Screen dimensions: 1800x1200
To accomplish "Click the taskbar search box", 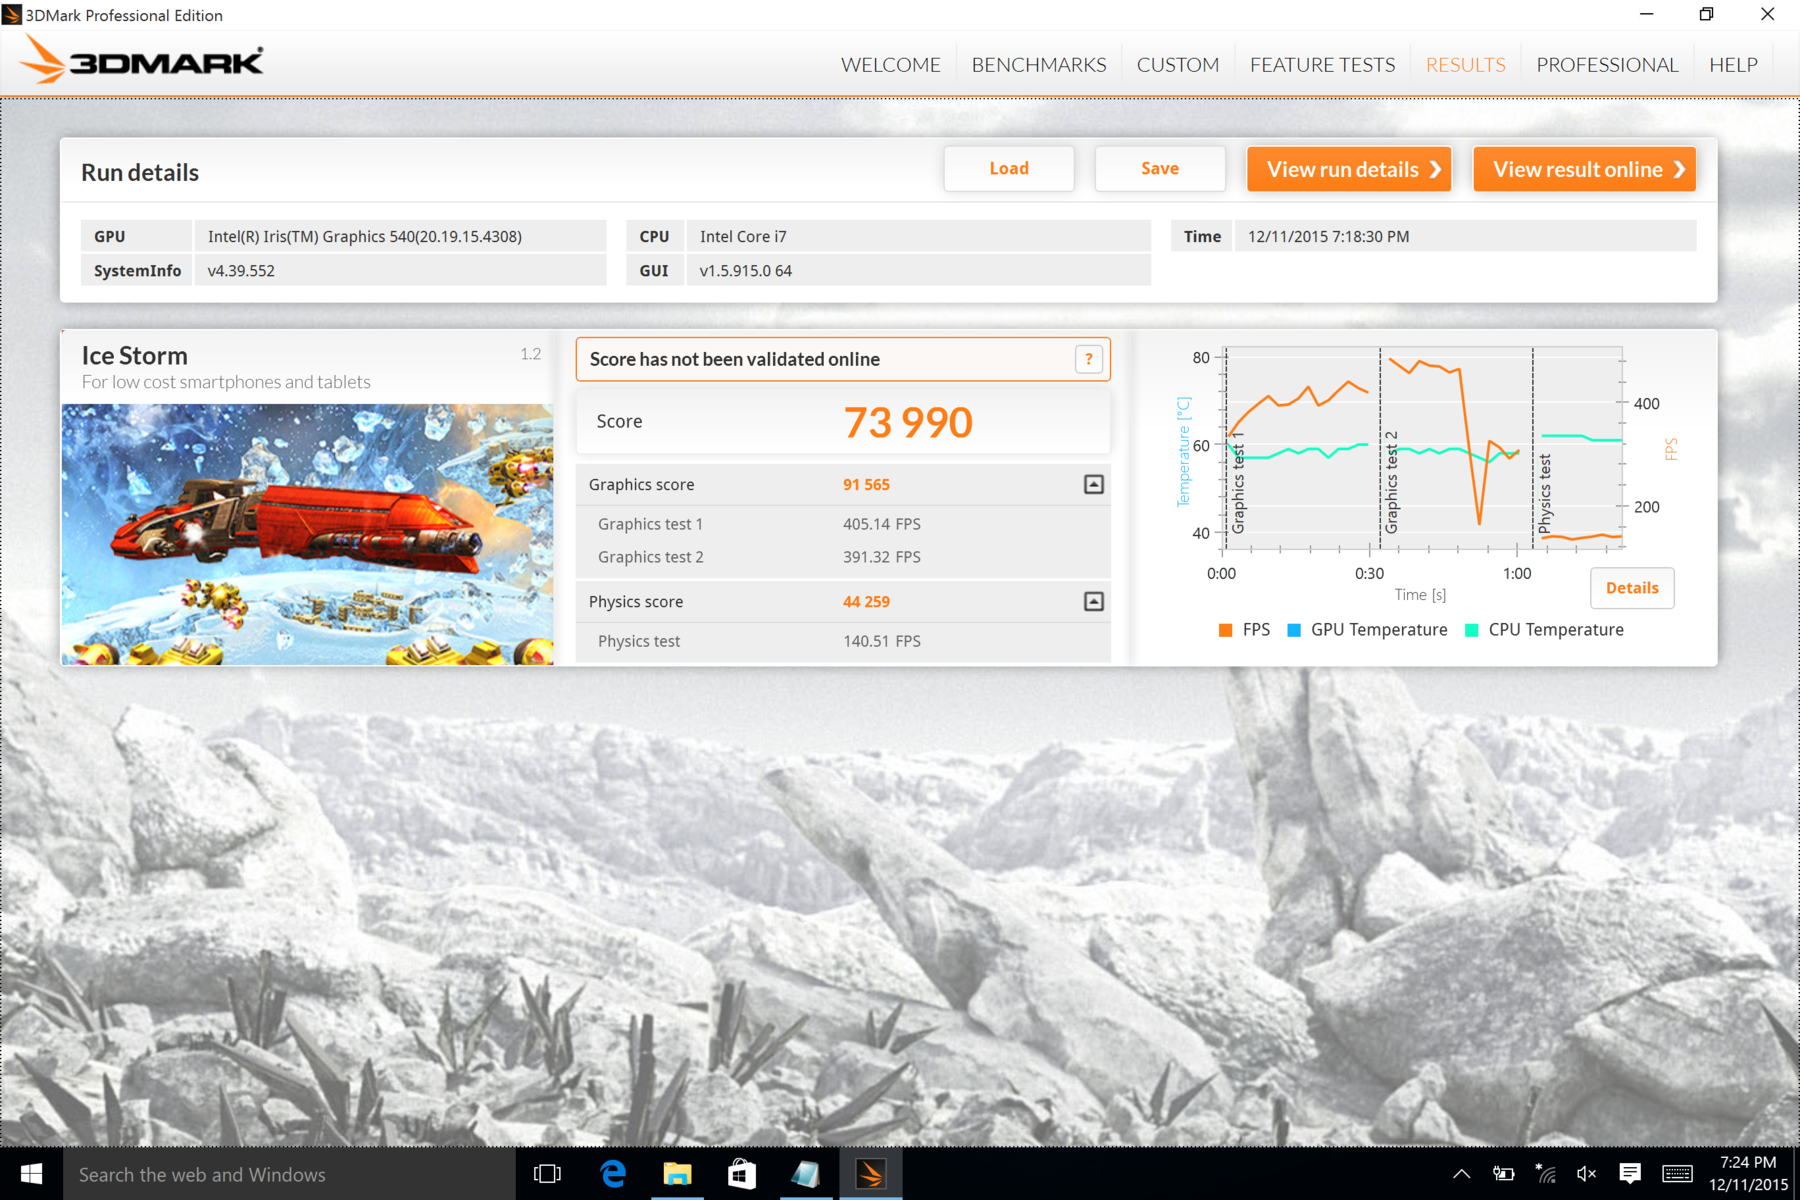I will pos(290,1174).
